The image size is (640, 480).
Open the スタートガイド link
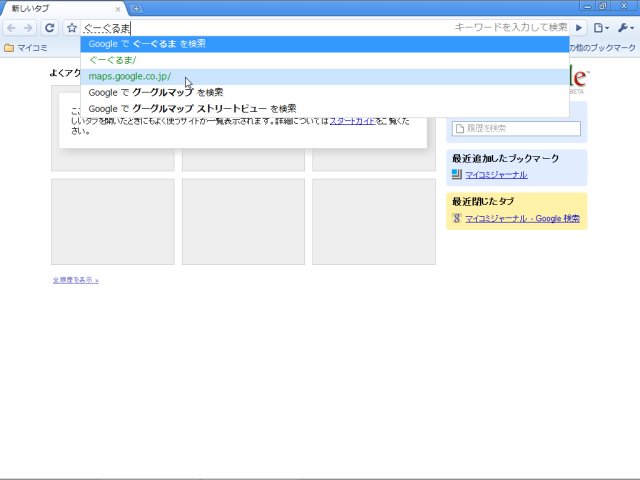click(x=352, y=121)
